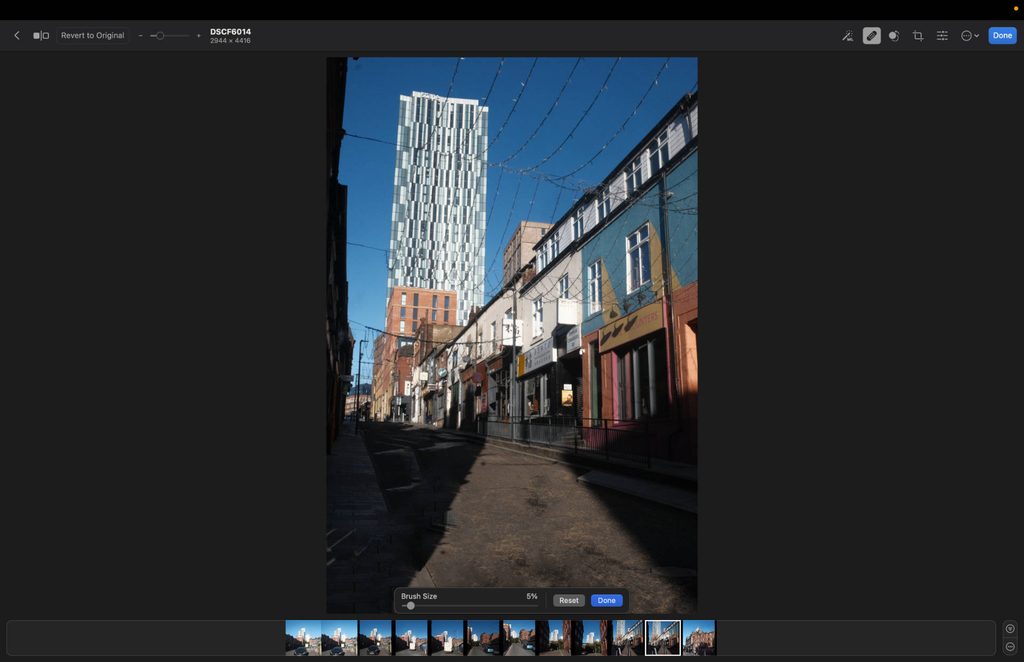Toggle the before/after comparison icon
Viewport: 1024px width, 662px height.
[x=40, y=35]
